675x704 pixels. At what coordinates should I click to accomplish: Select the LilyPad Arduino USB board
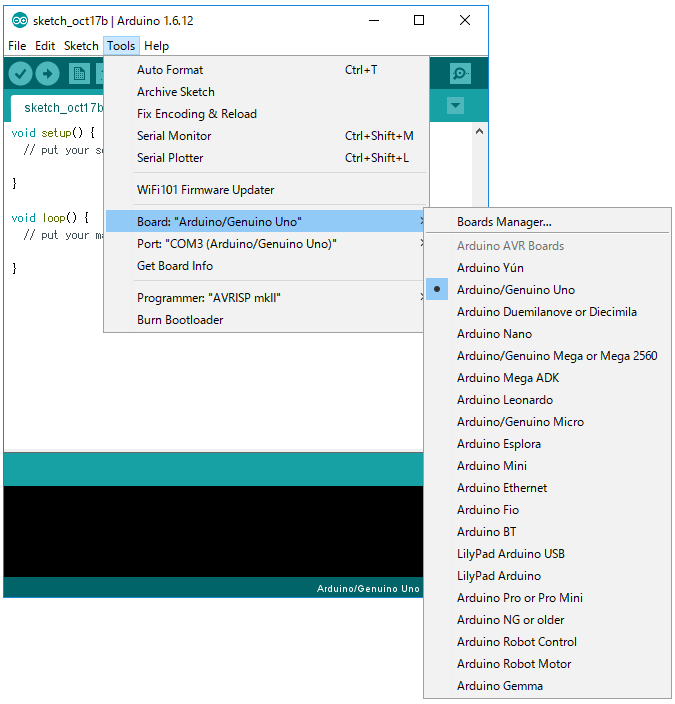click(x=547, y=554)
